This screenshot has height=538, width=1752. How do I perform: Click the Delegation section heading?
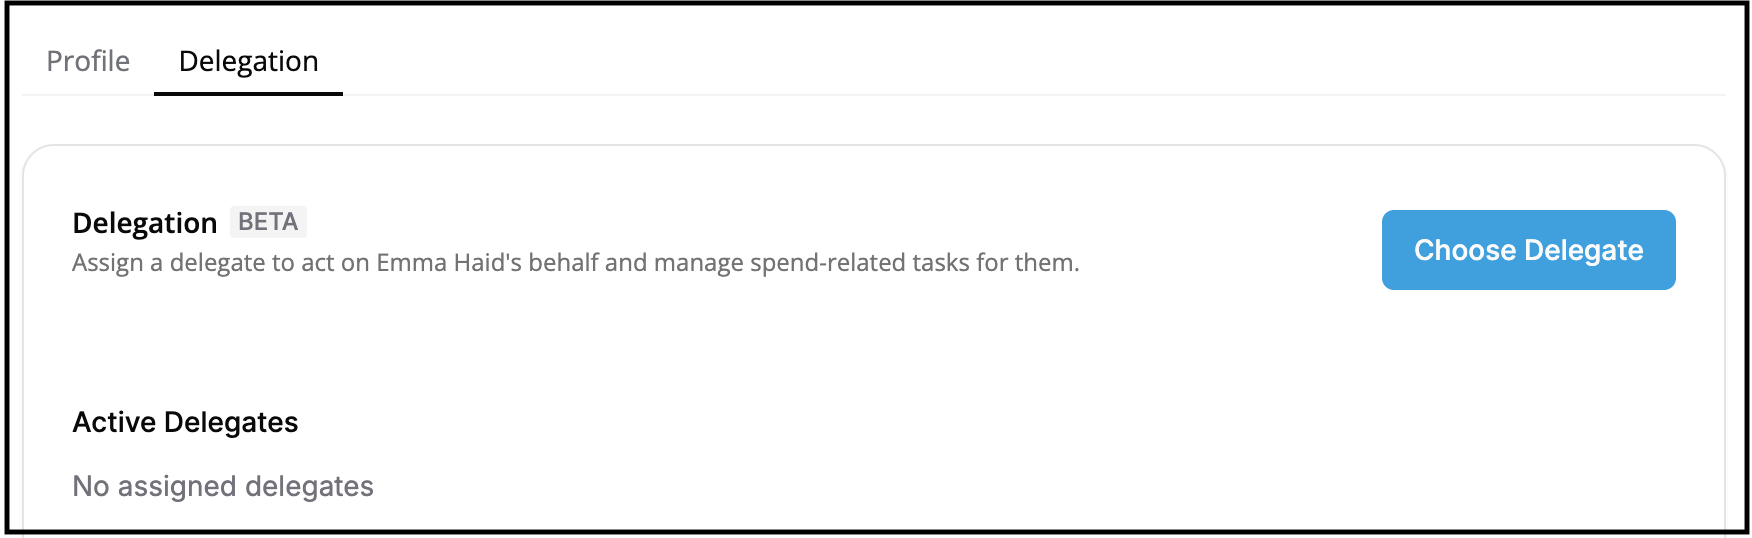[x=145, y=223]
